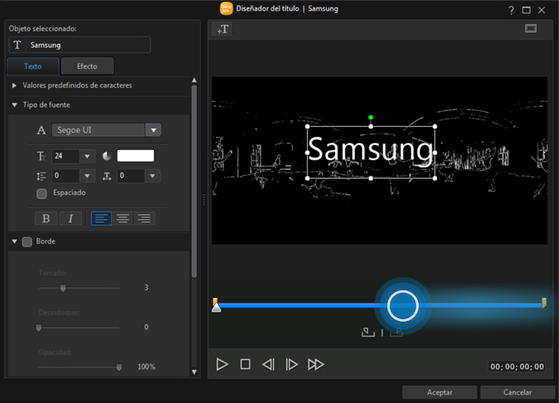Screen dimensions: 559x403
Task: Click the character spacing icon
Action: pos(107,176)
